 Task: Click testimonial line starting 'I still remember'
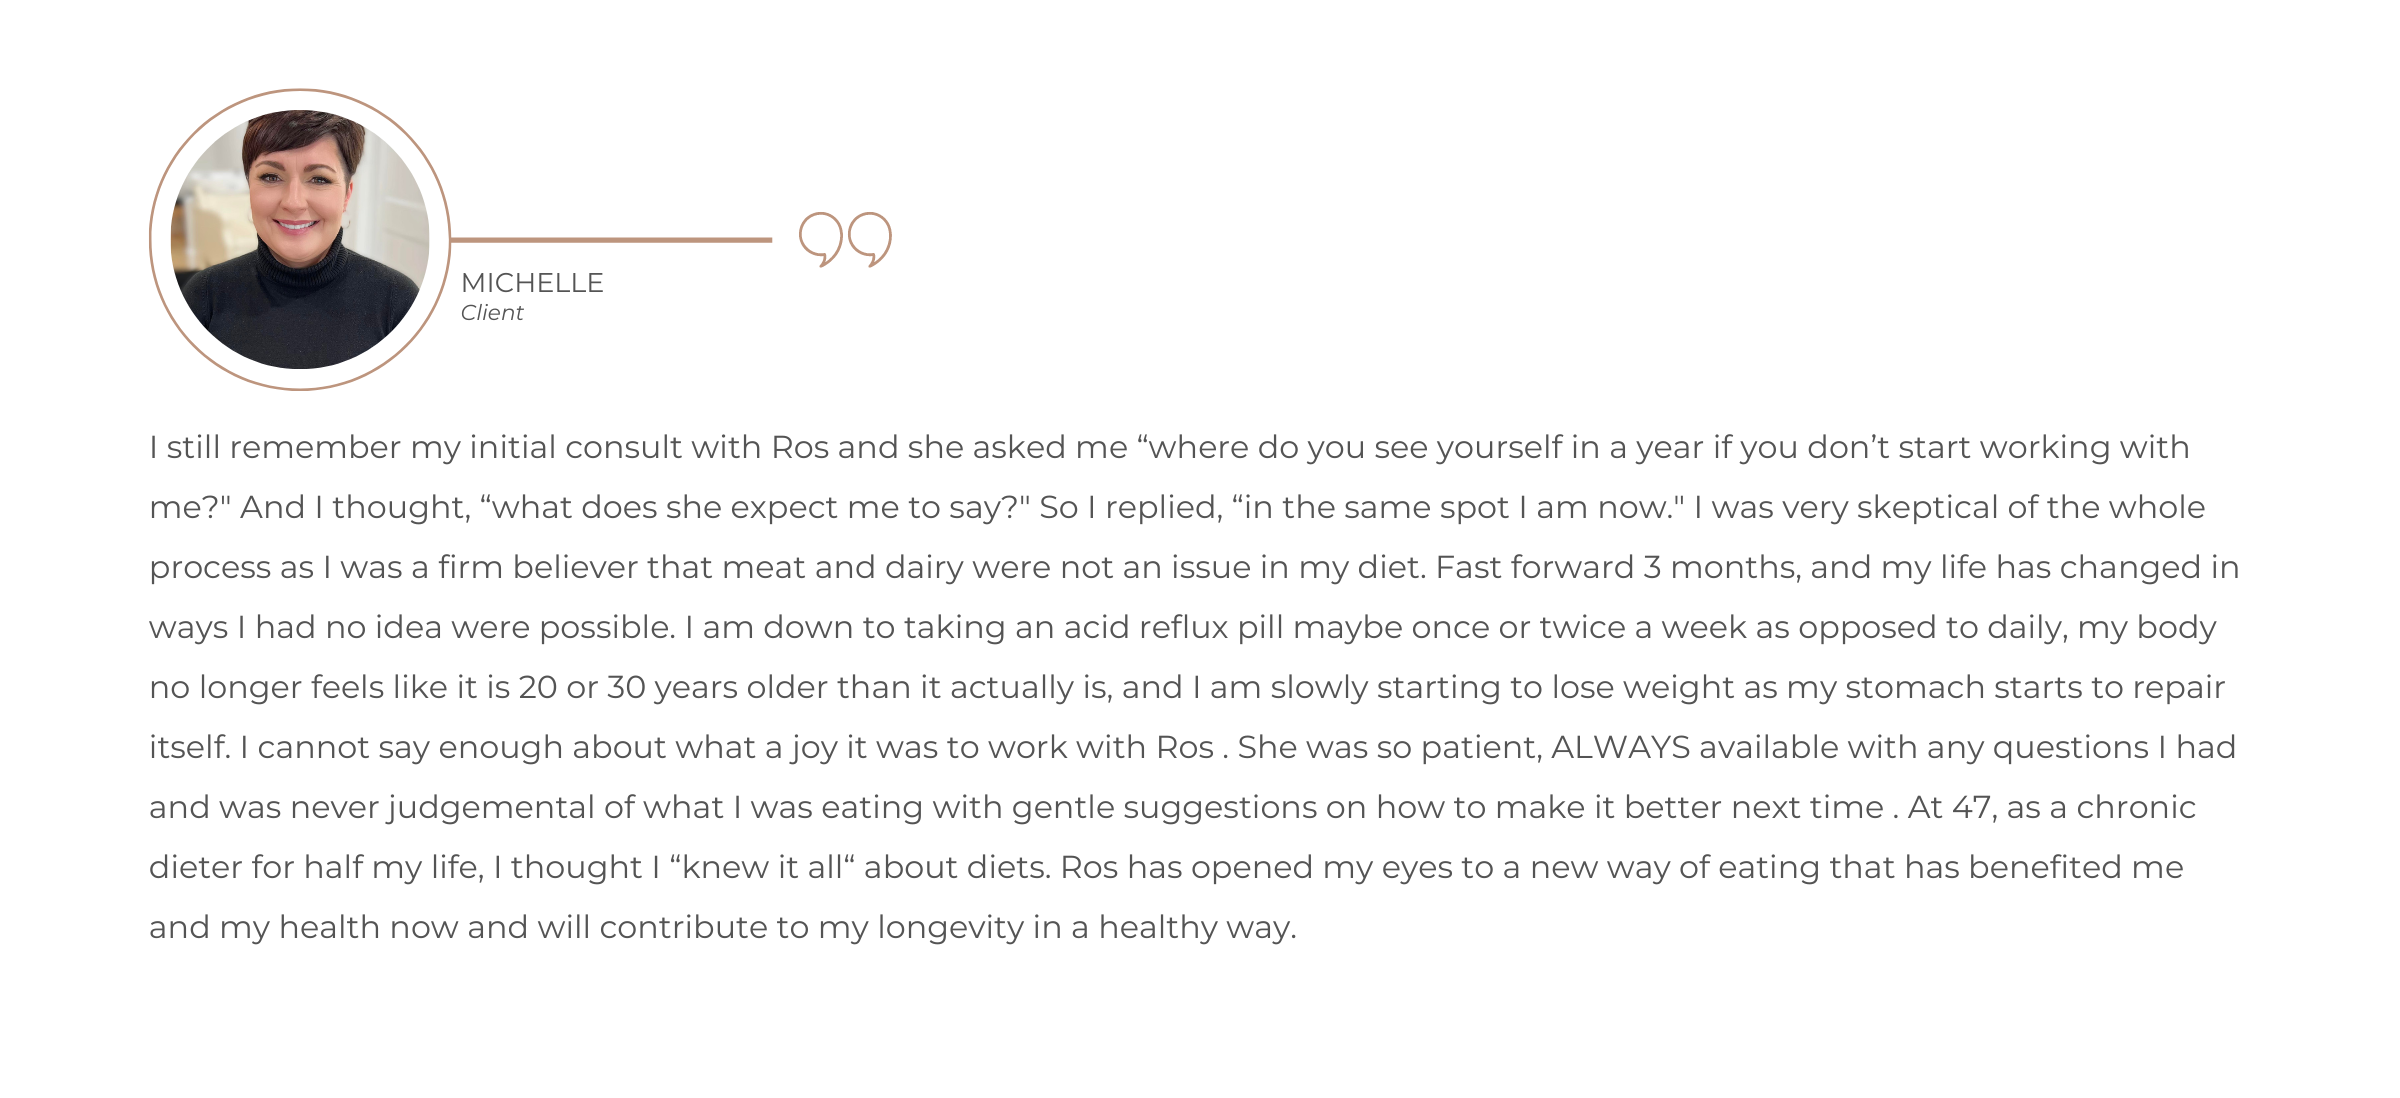(x=1169, y=447)
